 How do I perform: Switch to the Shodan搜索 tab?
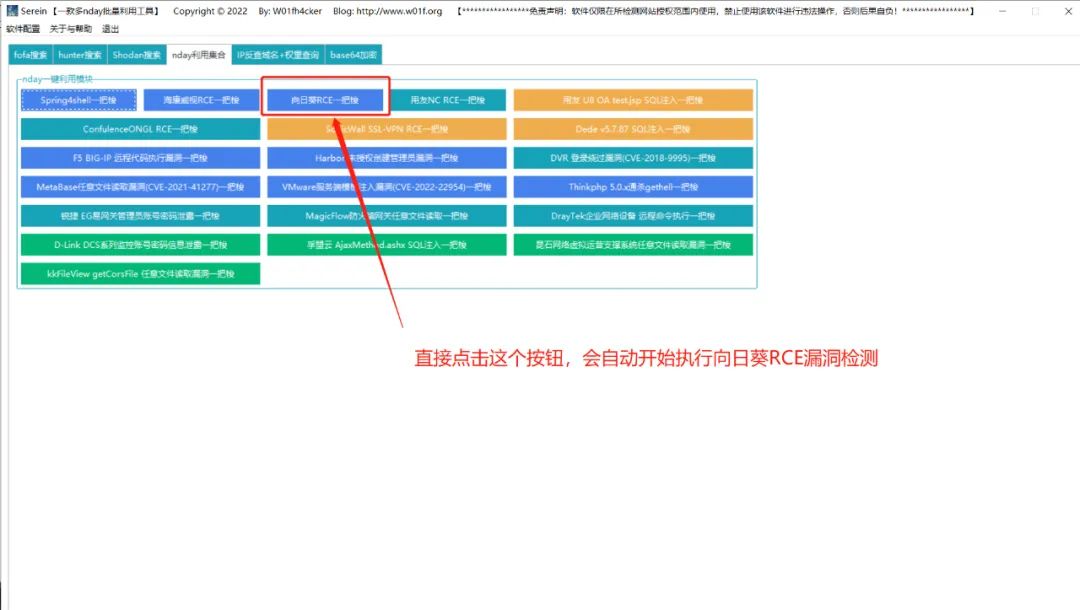136,55
